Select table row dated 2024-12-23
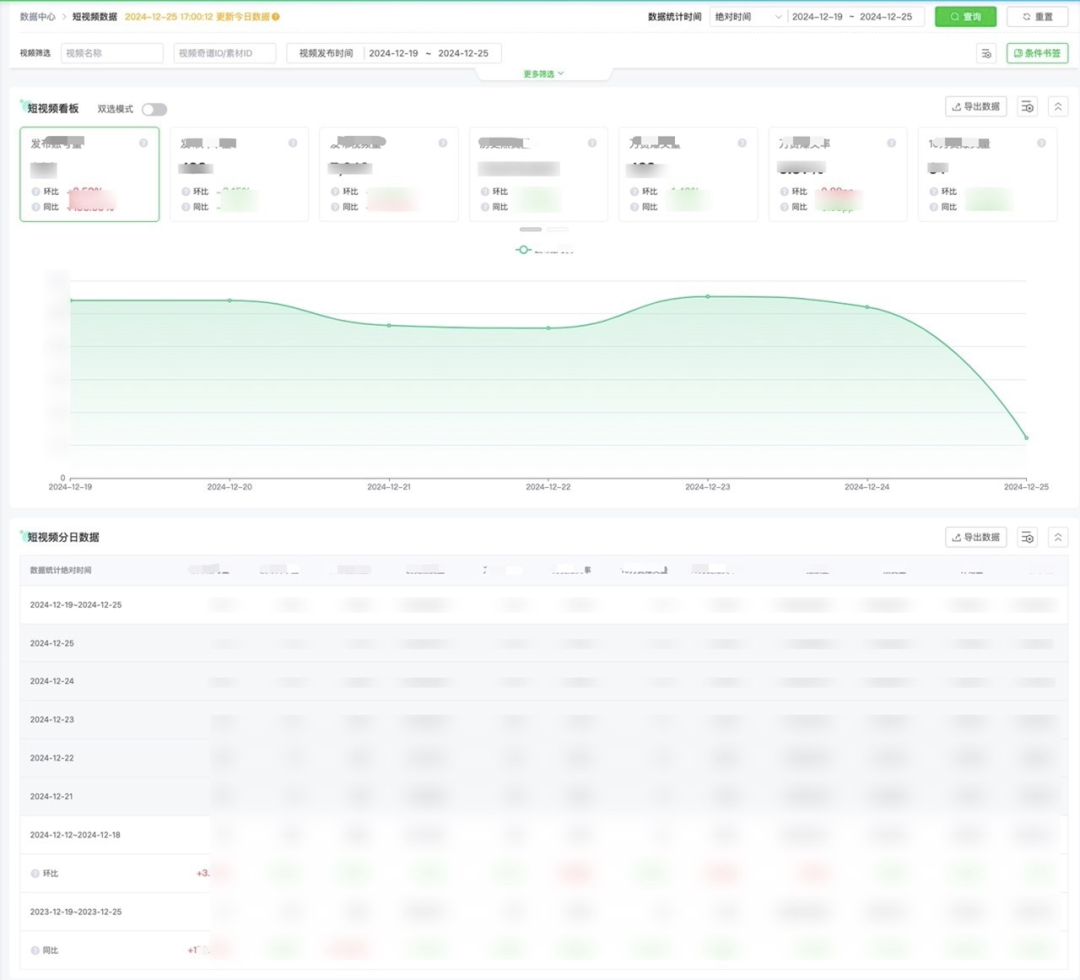The height and width of the screenshot is (980, 1080). pyautogui.click(x=544, y=720)
